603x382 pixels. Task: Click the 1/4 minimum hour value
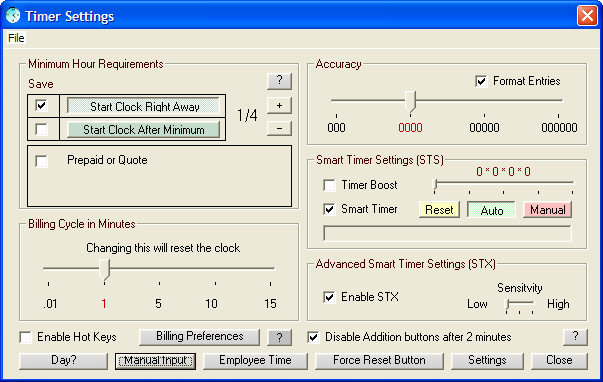tap(247, 115)
